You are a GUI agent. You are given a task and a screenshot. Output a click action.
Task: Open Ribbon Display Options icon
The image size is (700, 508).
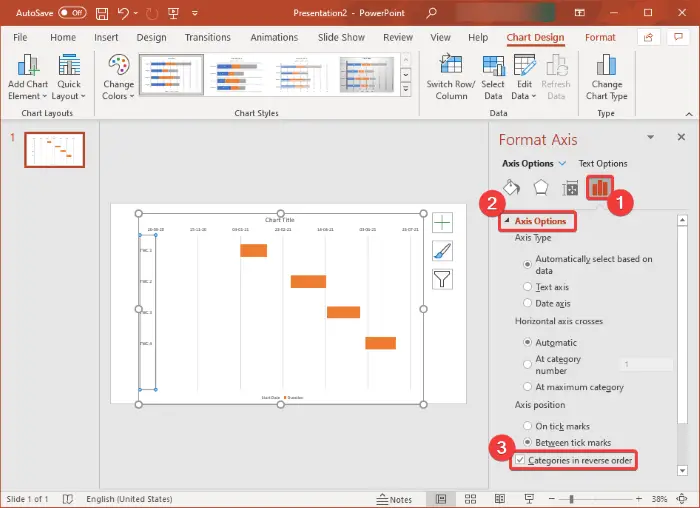click(579, 13)
